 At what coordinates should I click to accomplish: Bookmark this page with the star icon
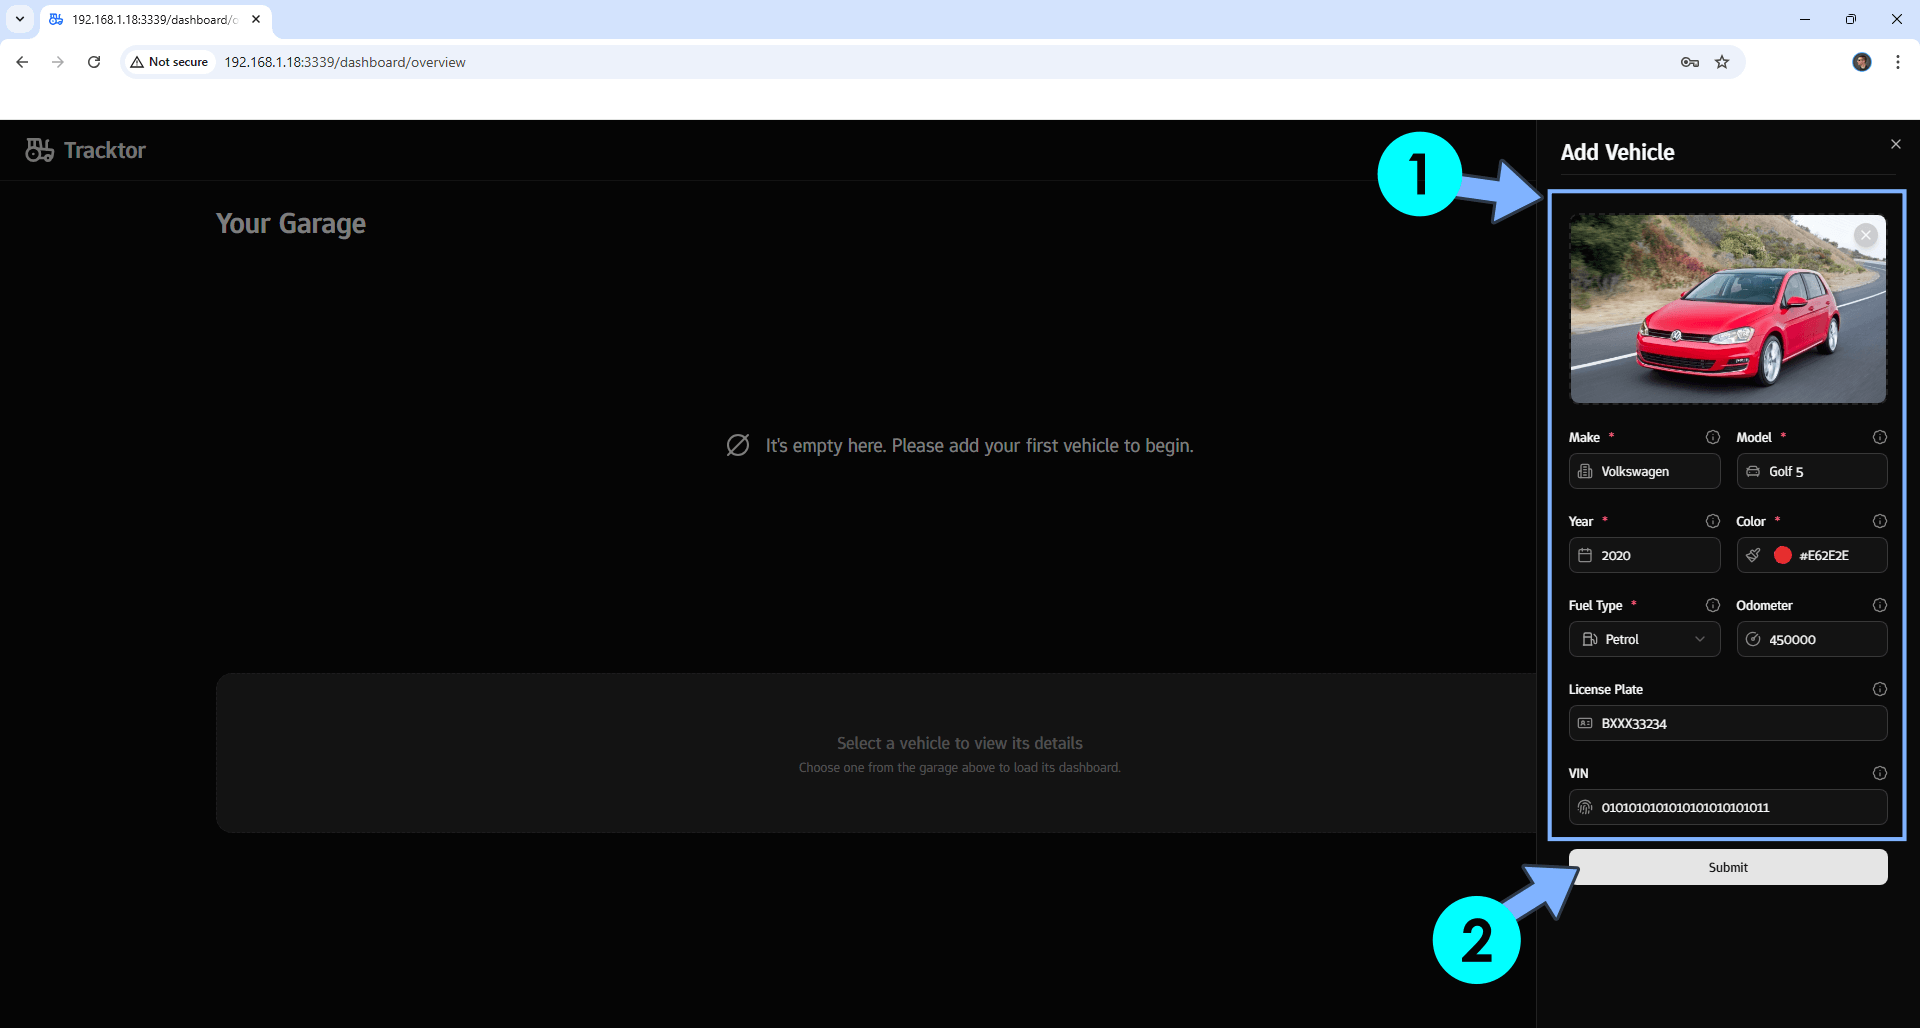coord(1721,62)
